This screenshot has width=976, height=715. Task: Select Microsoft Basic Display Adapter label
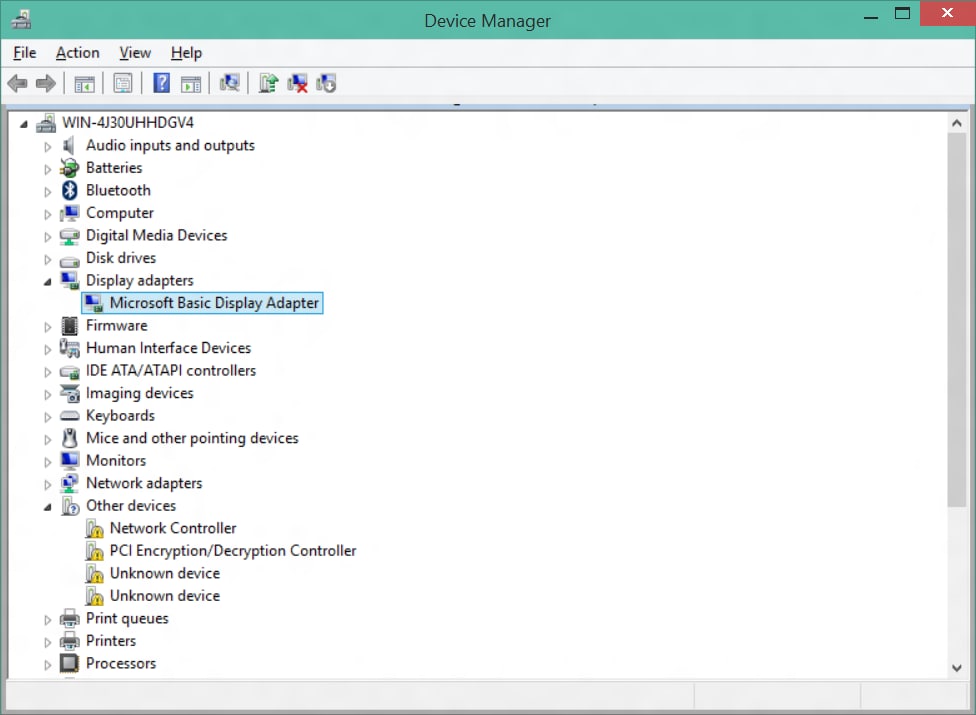tap(214, 303)
